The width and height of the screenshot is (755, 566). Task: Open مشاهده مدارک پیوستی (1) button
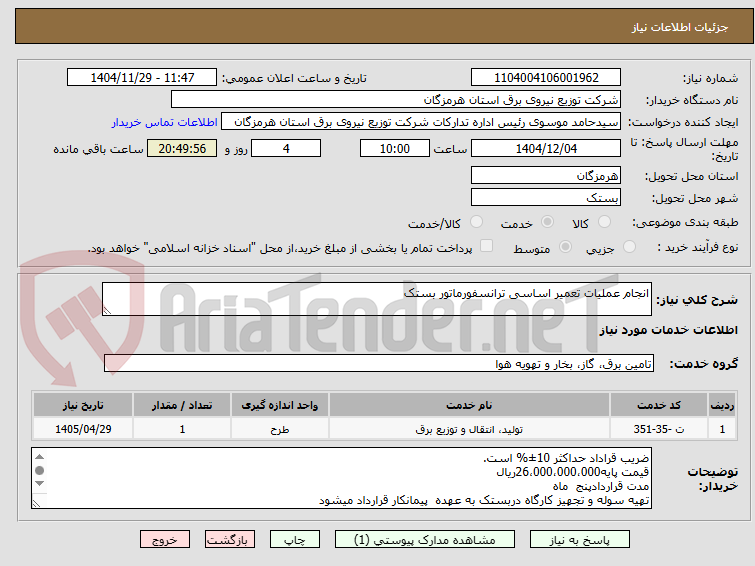click(x=425, y=540)
